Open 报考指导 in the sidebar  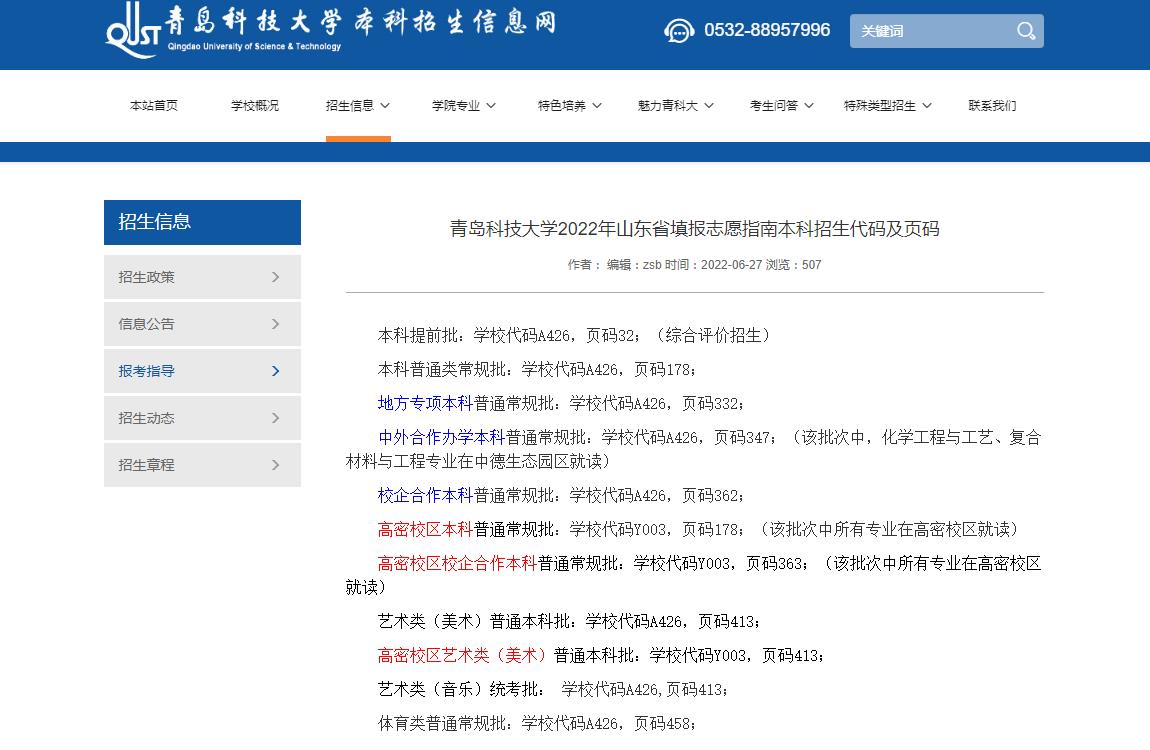click(202, 371)
